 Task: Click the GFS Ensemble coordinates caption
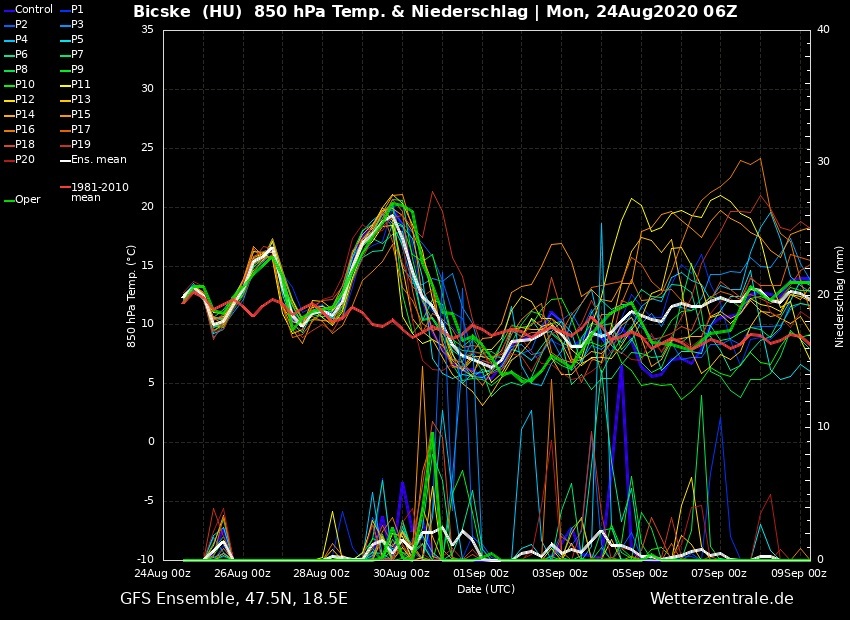pyautogui.click(x=234, y=599)
